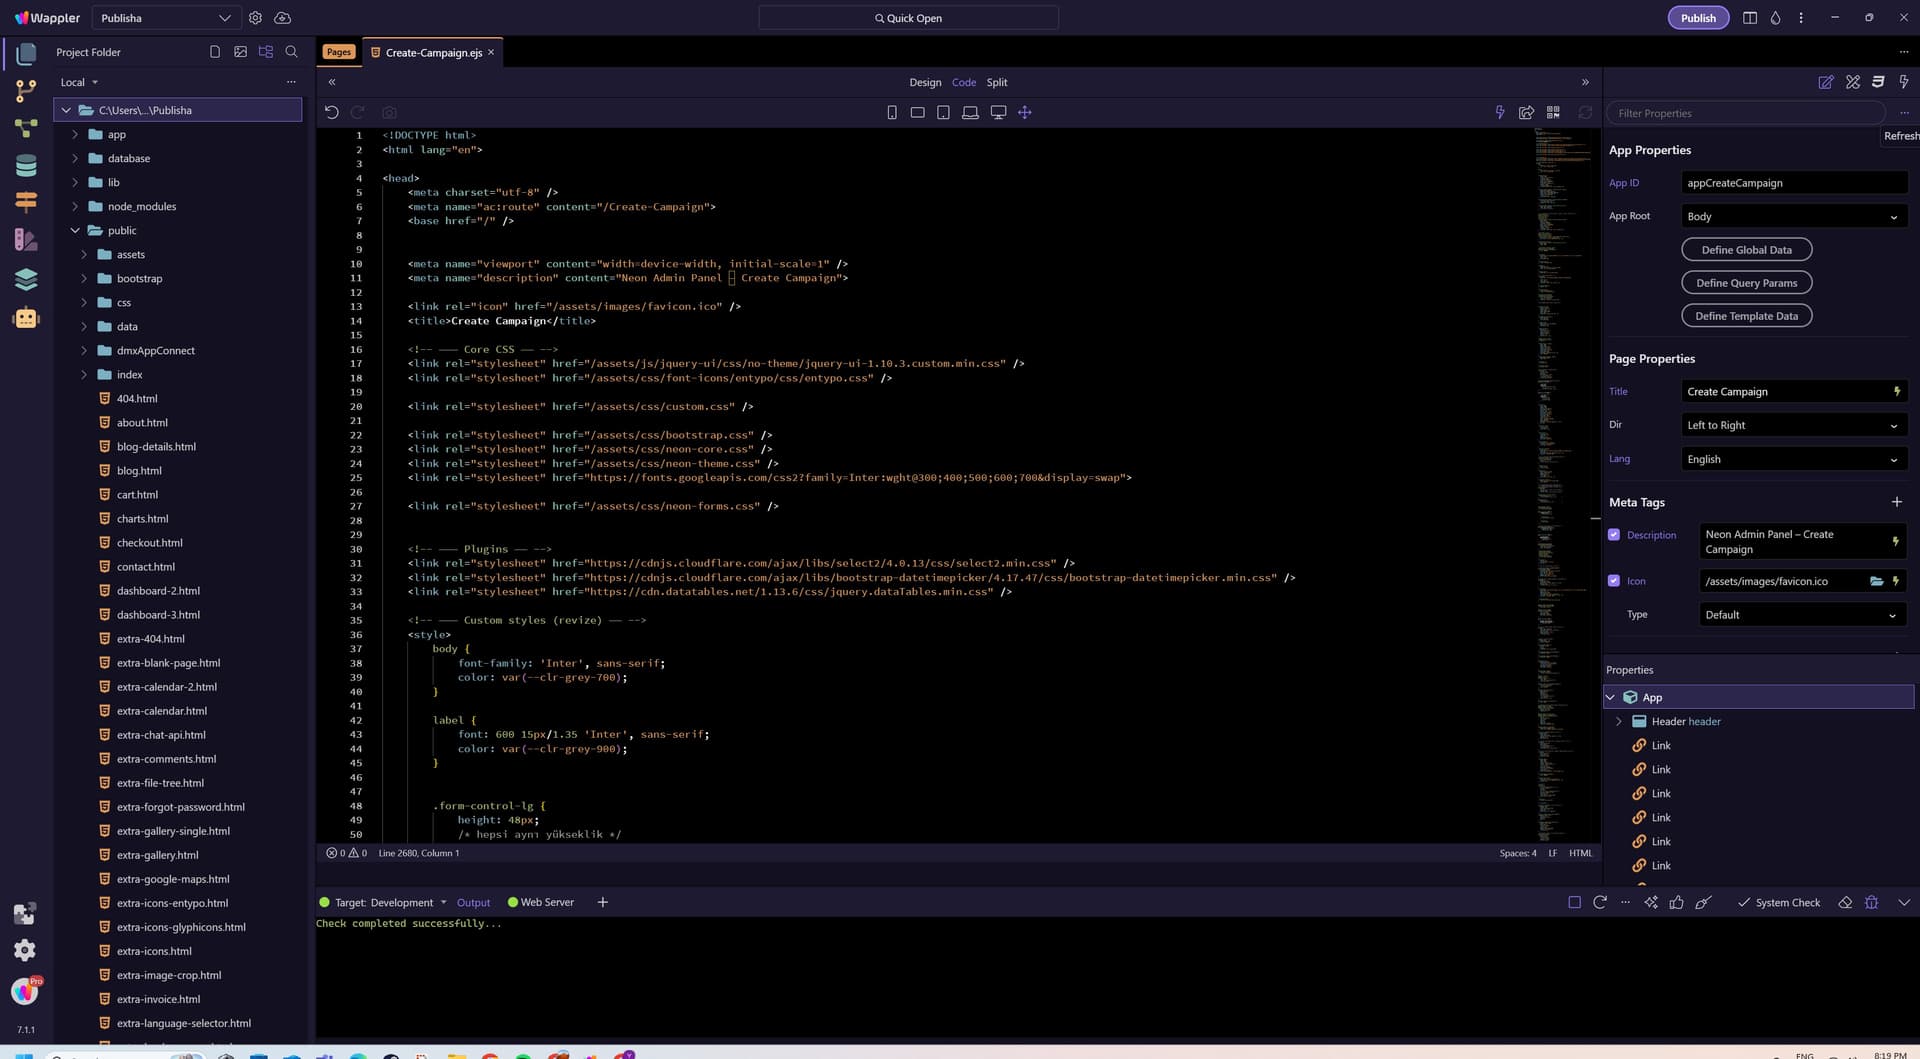
Task: Click the Pages button
Action: click(x=339, y=52)
